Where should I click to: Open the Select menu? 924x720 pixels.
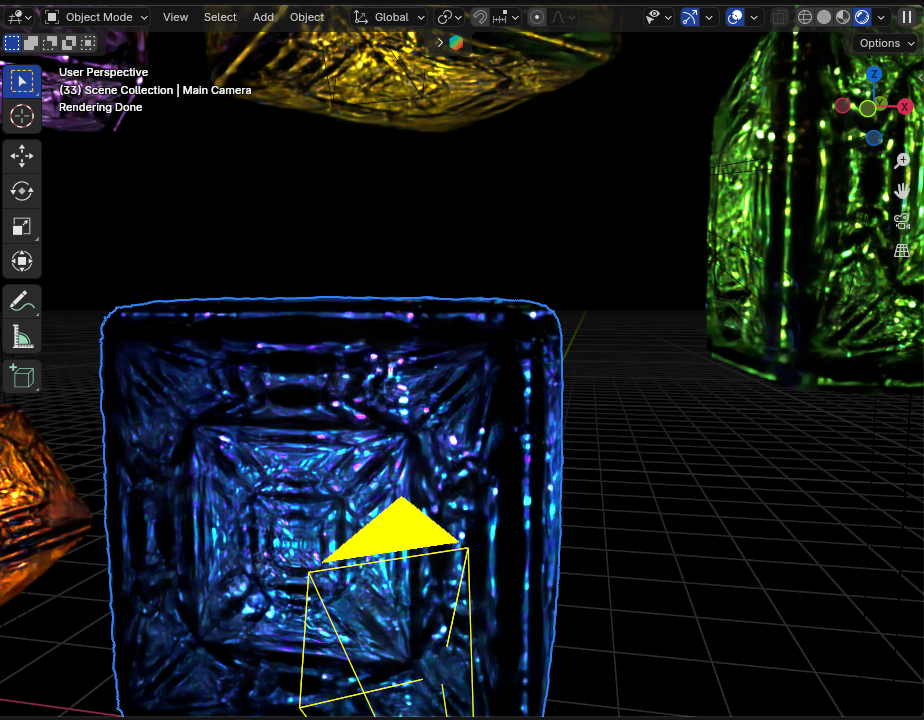tap(220, 17)
